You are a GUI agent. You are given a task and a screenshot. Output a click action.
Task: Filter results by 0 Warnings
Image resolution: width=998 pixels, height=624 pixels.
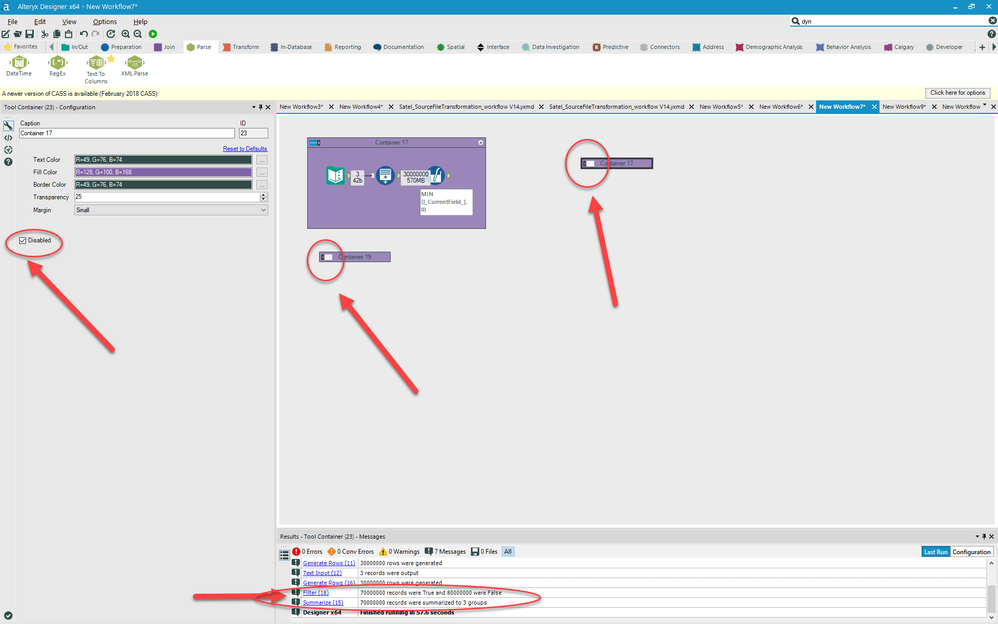pyautogui.click(x=399, y=551)
